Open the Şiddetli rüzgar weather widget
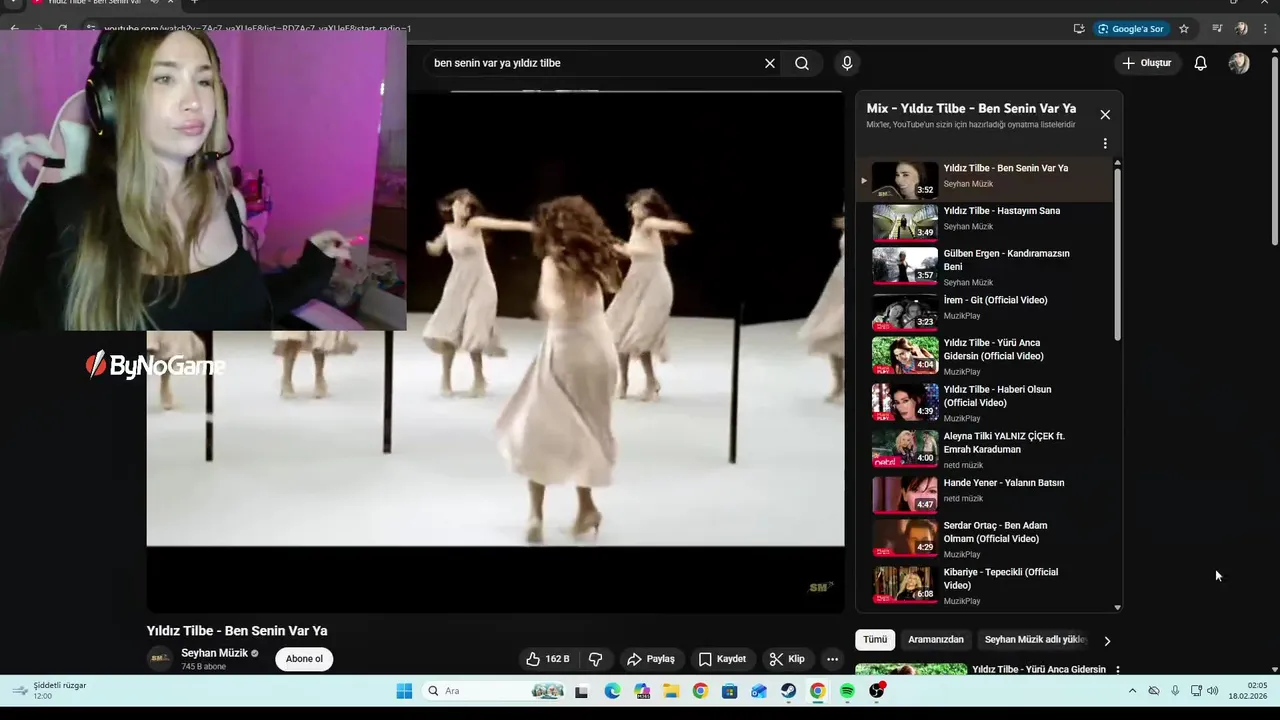The height and width of the screenshot is (720, 1280). [x=50, y=691]
